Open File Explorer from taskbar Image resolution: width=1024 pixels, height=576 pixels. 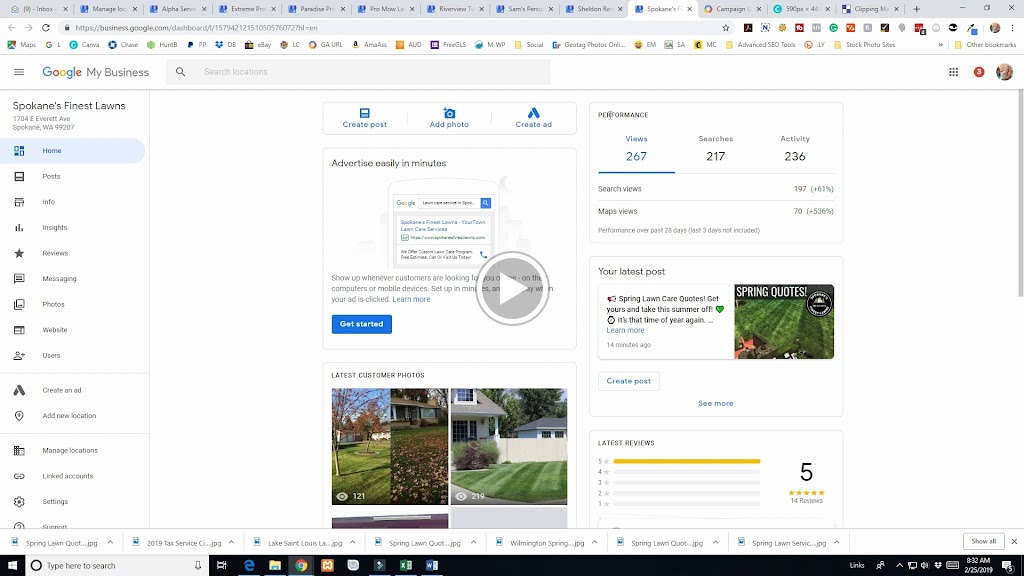point(275,566)
